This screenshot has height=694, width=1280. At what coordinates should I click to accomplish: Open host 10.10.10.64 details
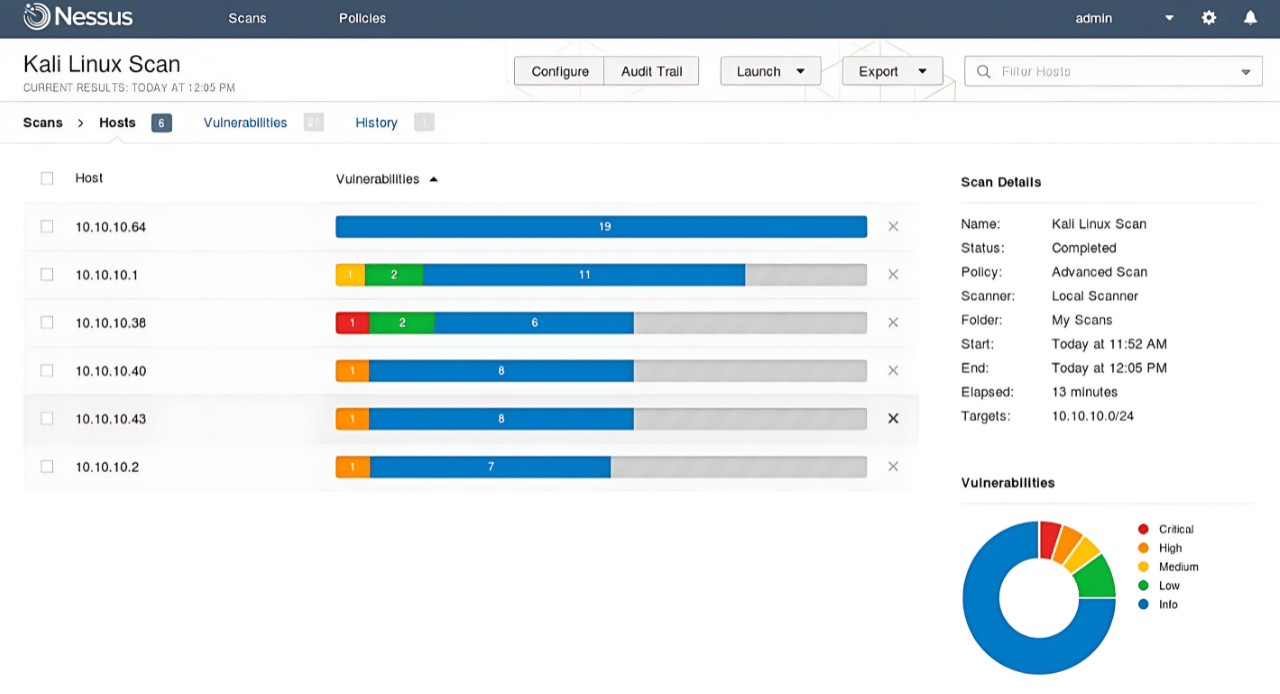click(x=110, y=227)
